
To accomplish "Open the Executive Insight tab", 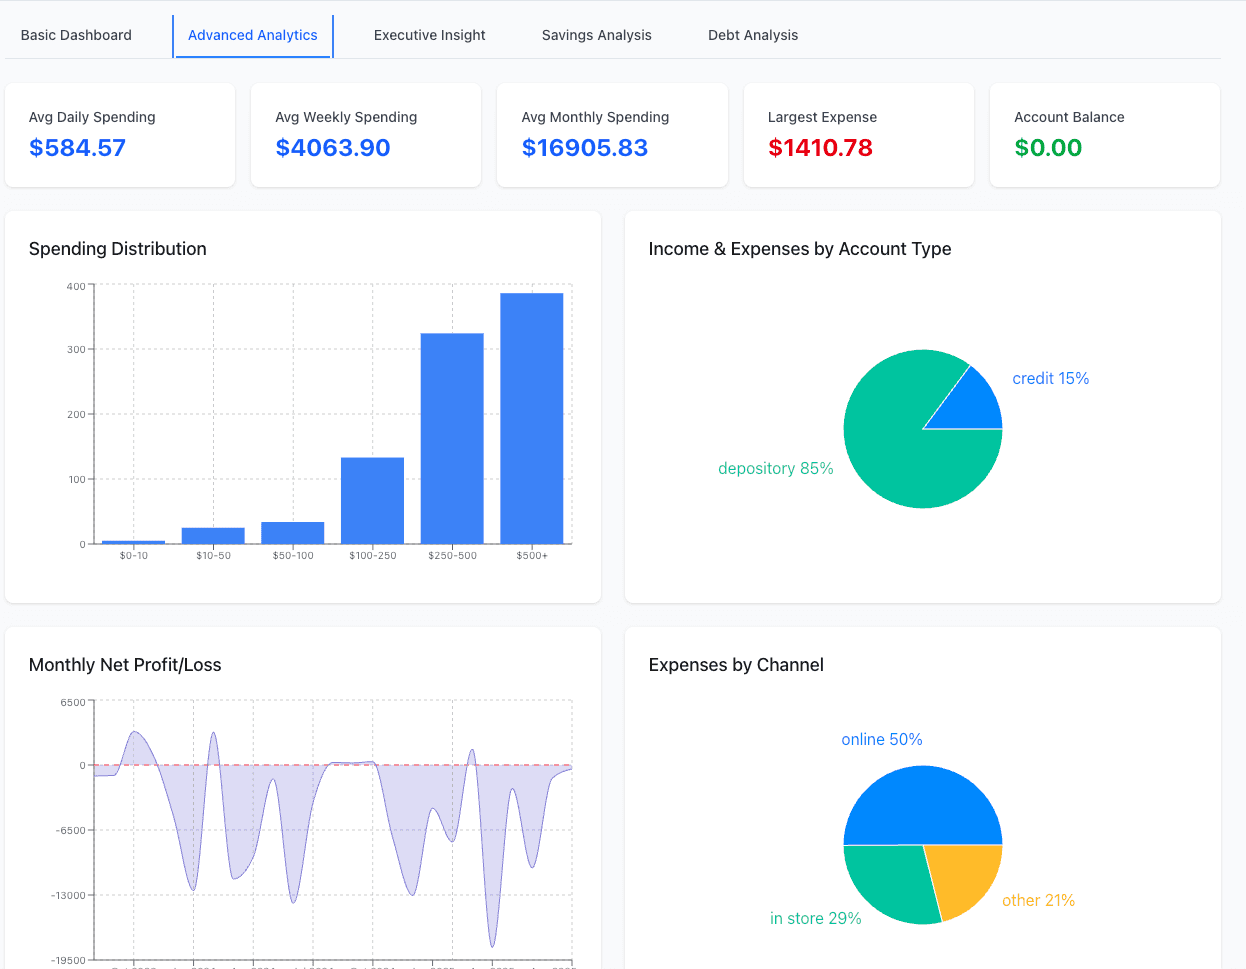I will pos(429,35).
